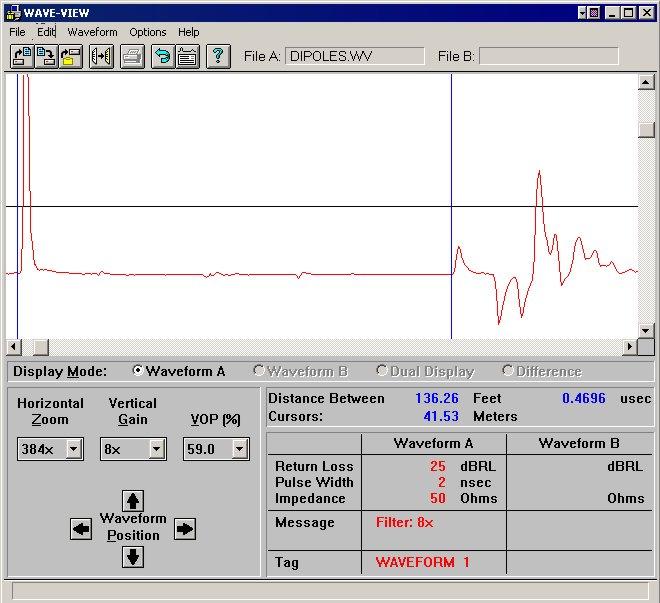Open the Waveform menu
The width and height of the screenshot is (660, 603).
(92, 32)
